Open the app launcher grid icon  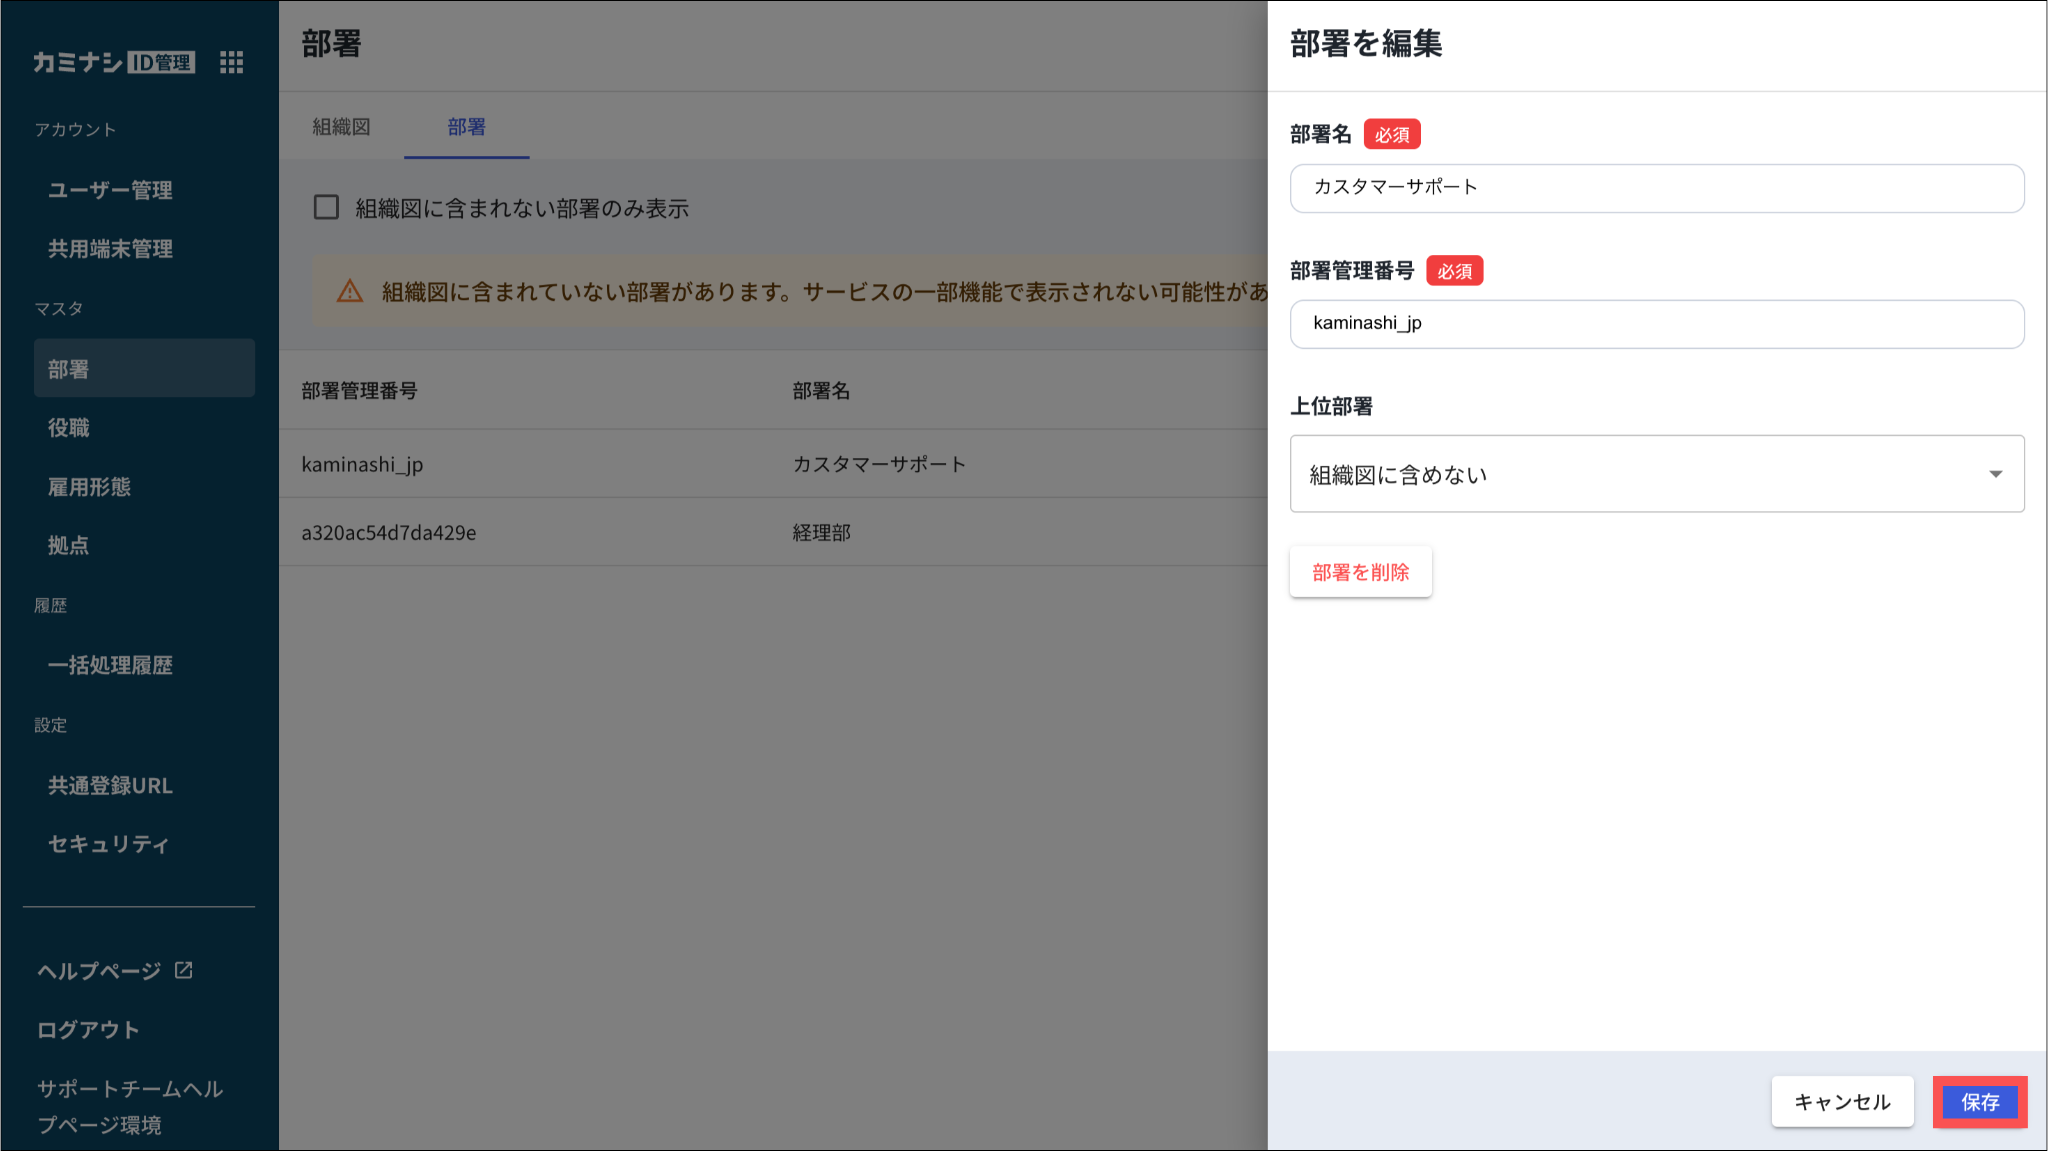coord(231,63)
